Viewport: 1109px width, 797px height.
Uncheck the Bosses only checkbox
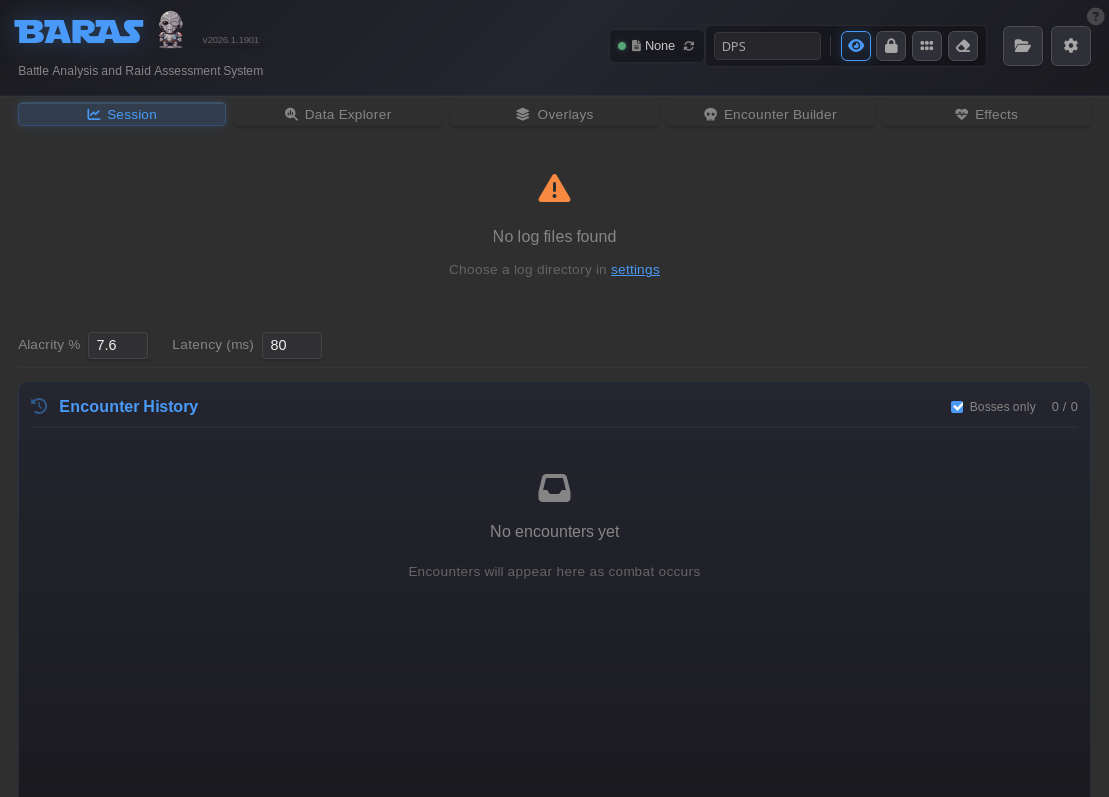[957, 407]
